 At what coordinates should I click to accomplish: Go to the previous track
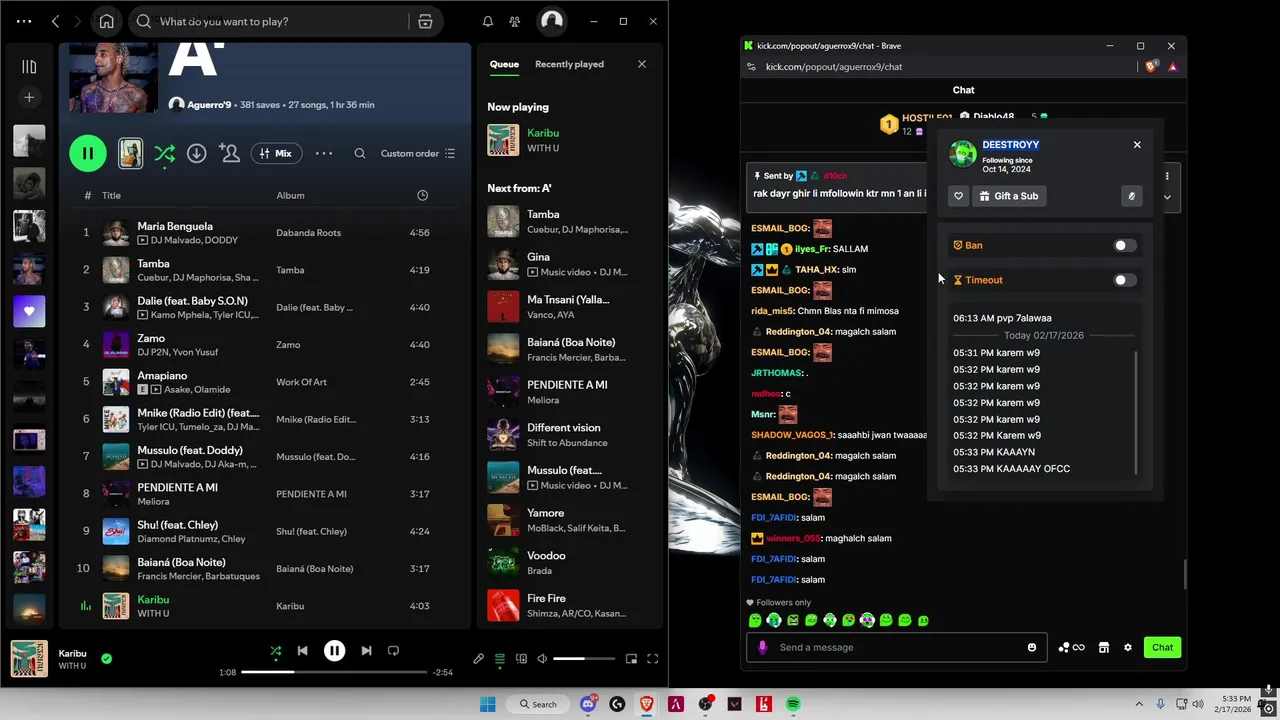302,651
